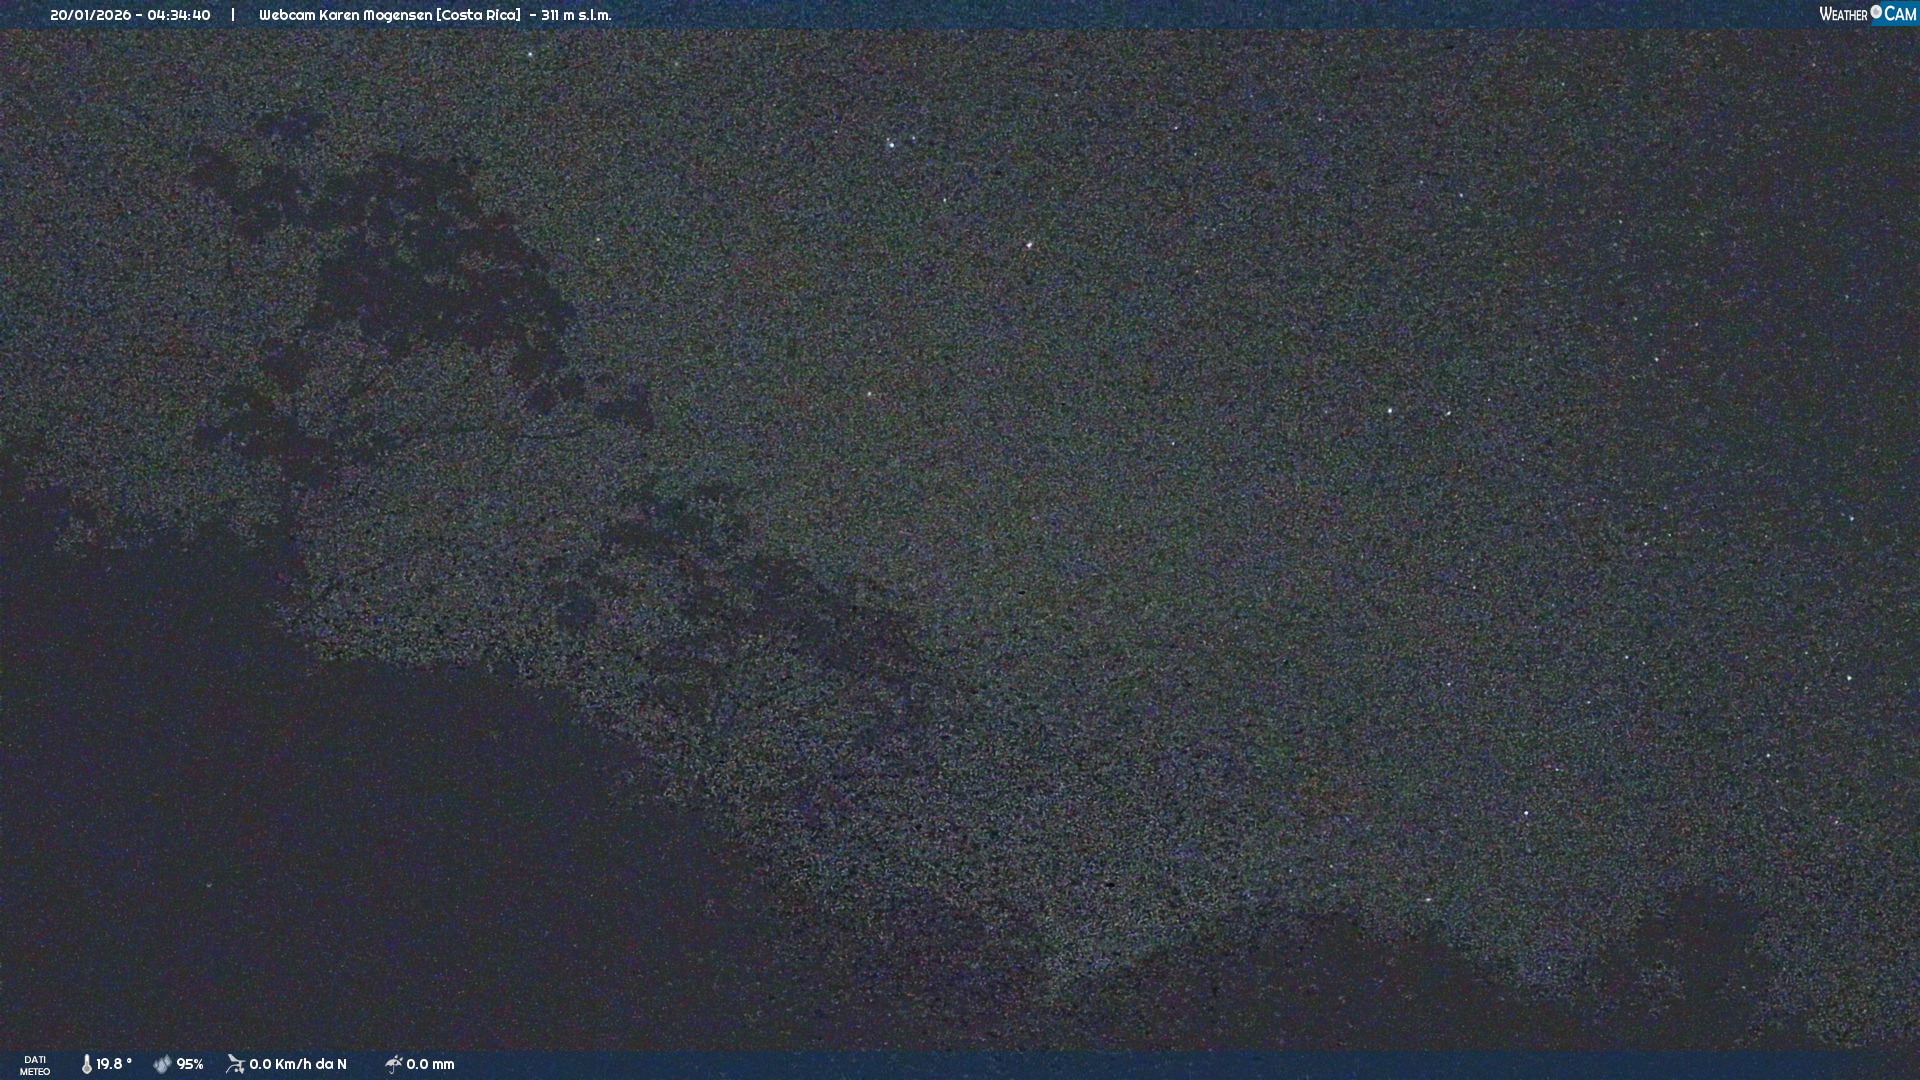Image resolution: width=1920 pixels, height=1080 pixels.
Task: Click the wind vane icon
Action: tap(235, 1064)
